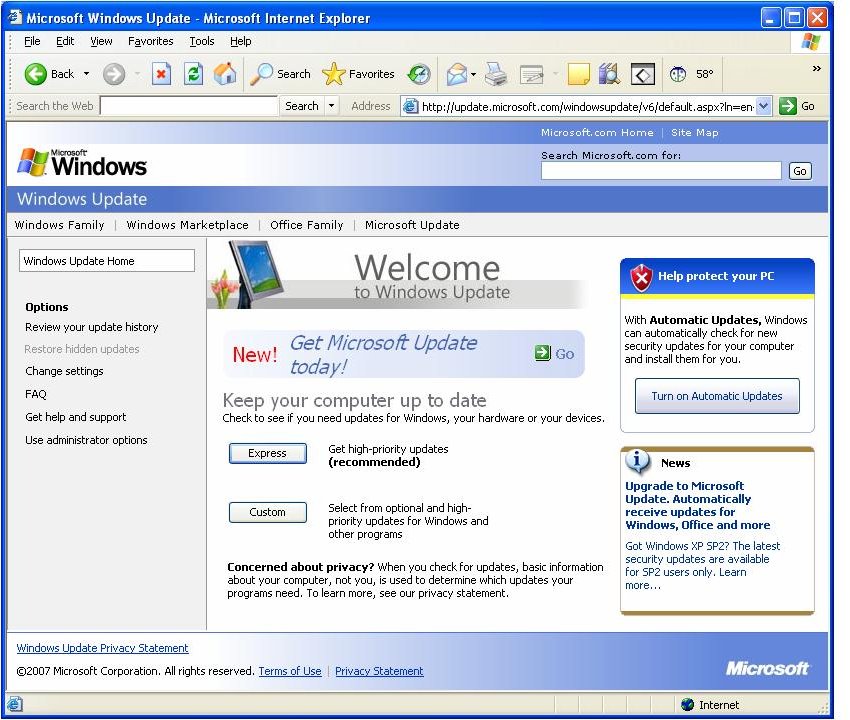Viewport: 850px width, 720px height.
Task: Open the Edit menu
Action: click(65, 41)
